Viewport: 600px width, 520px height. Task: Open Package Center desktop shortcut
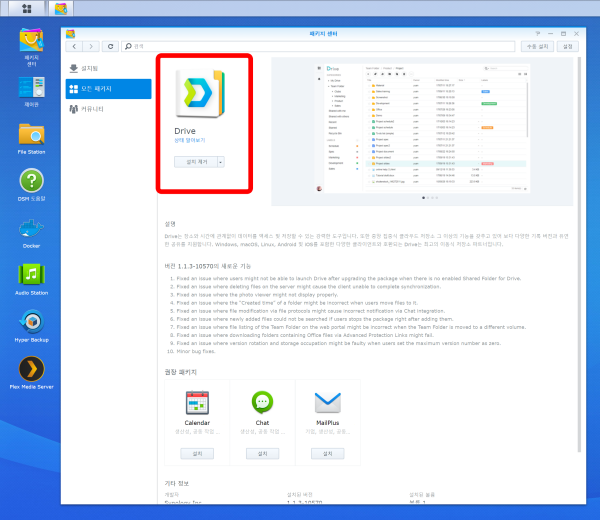pyautogui.click(x=31, y=47)
